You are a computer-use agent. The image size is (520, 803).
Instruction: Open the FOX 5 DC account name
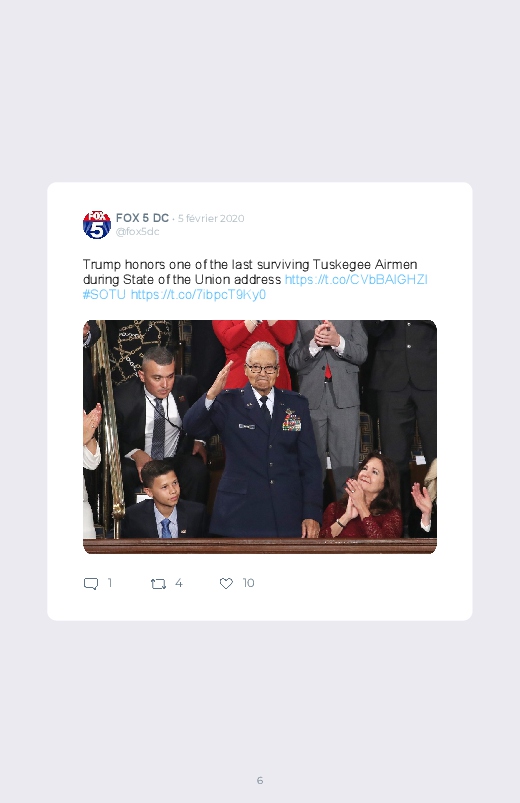pos(142,218)
